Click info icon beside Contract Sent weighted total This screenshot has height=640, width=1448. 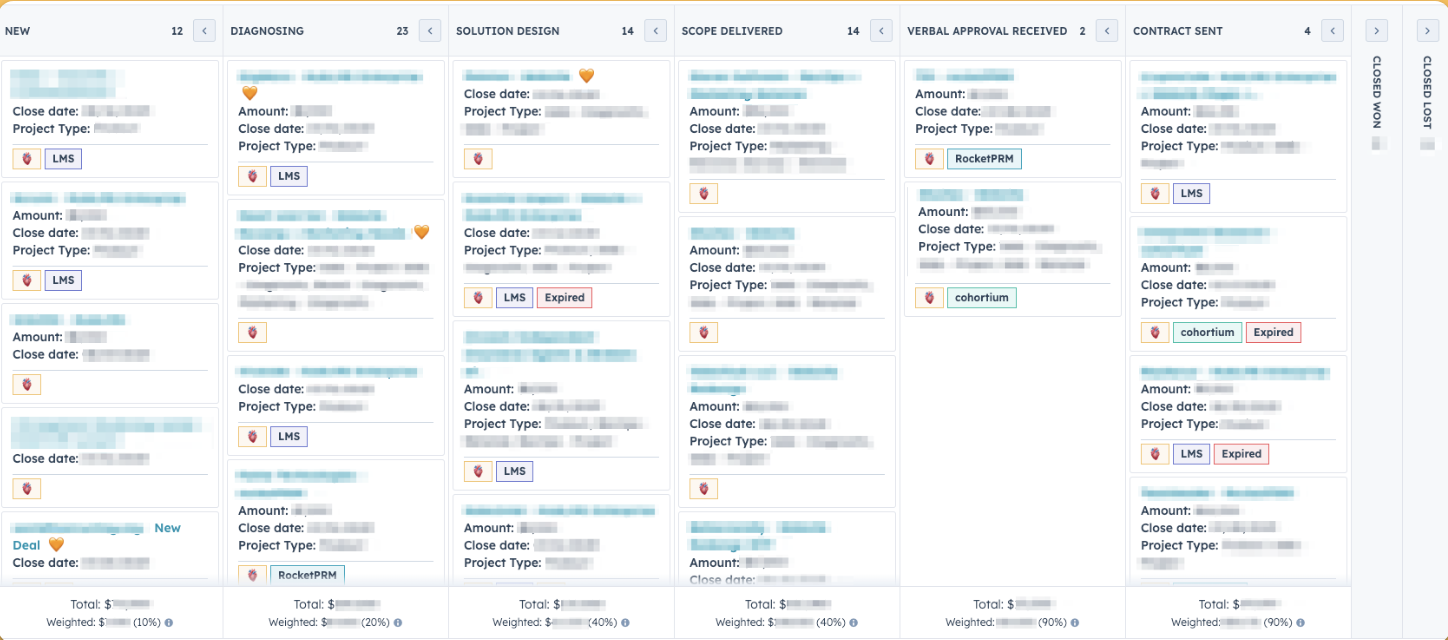(x=1299, y=623)
